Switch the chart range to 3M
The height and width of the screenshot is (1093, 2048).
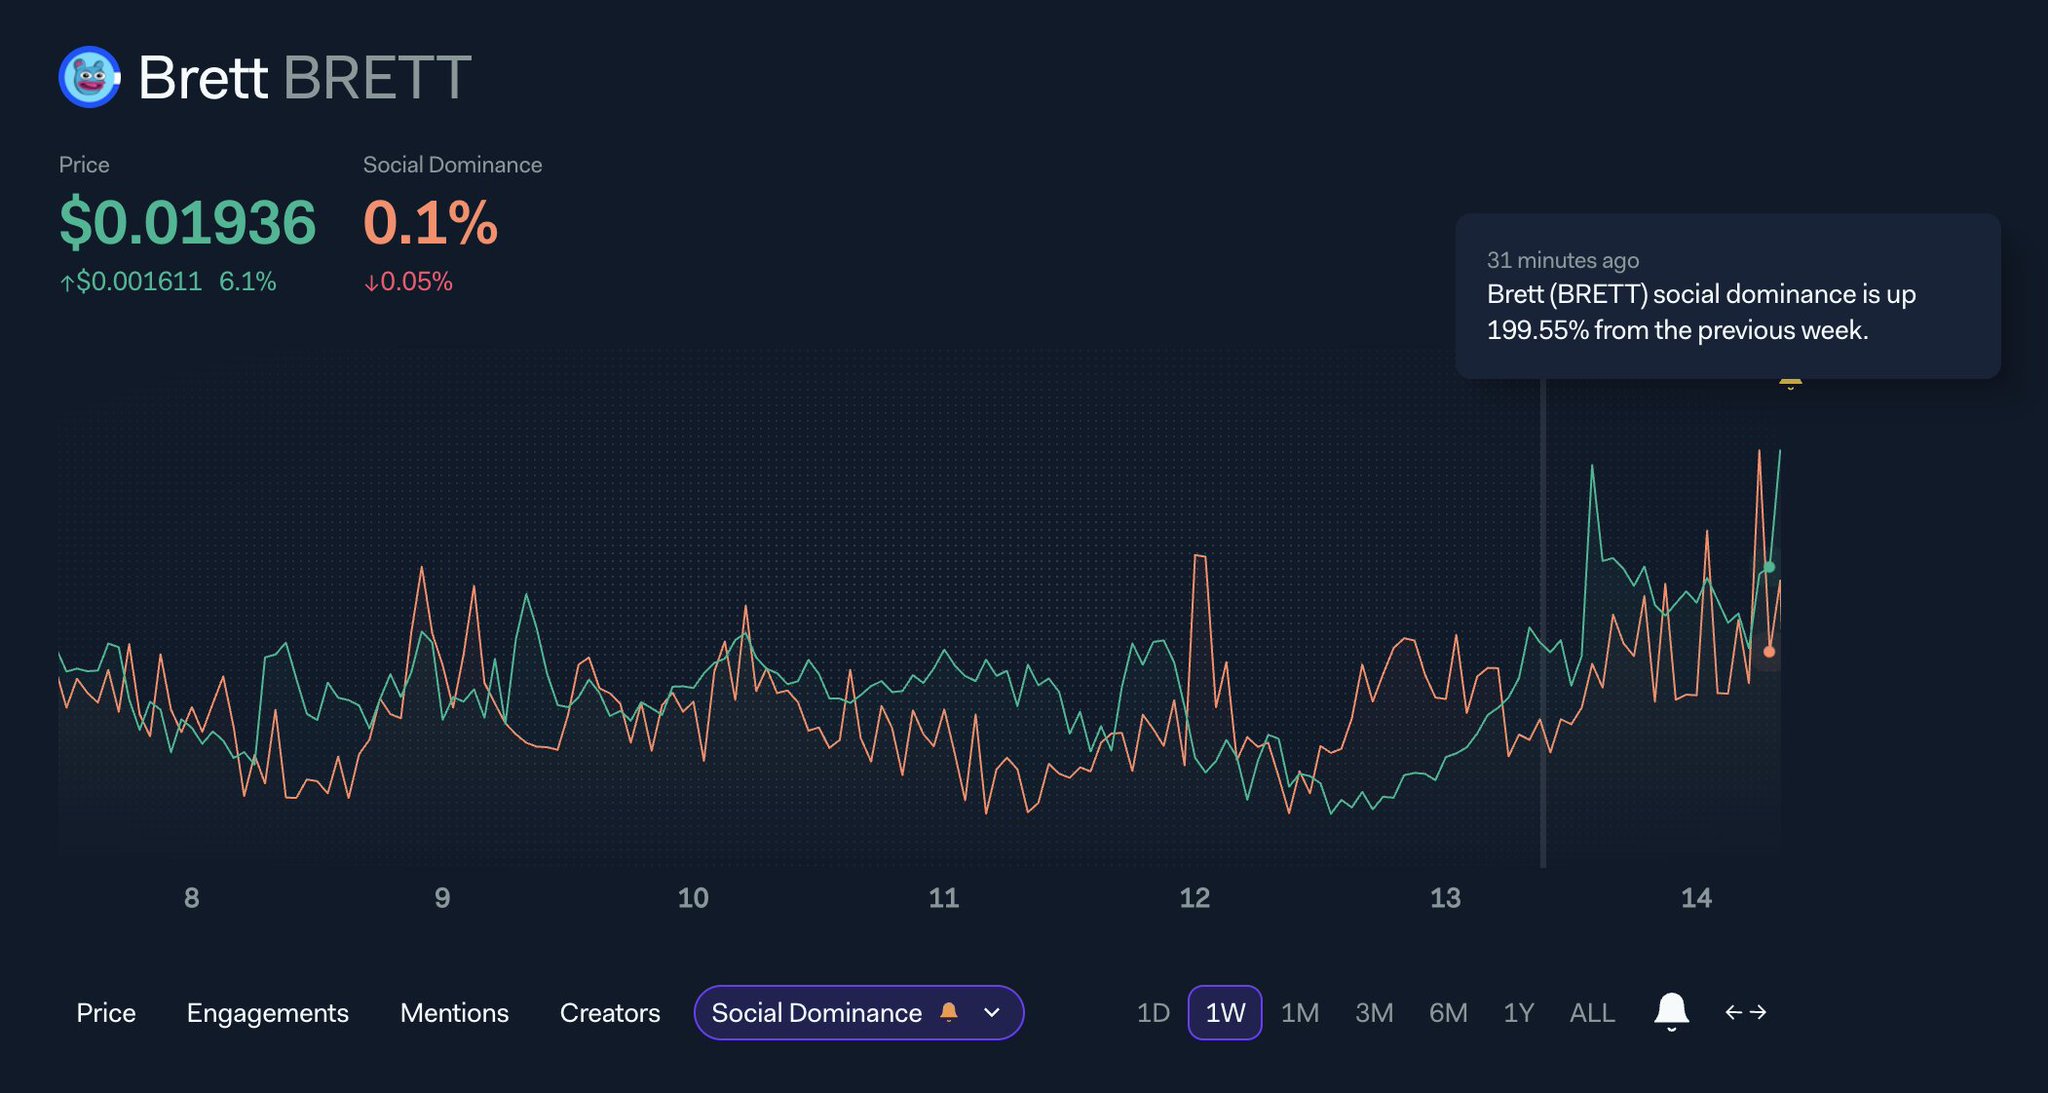[x=1374, y=1013]
